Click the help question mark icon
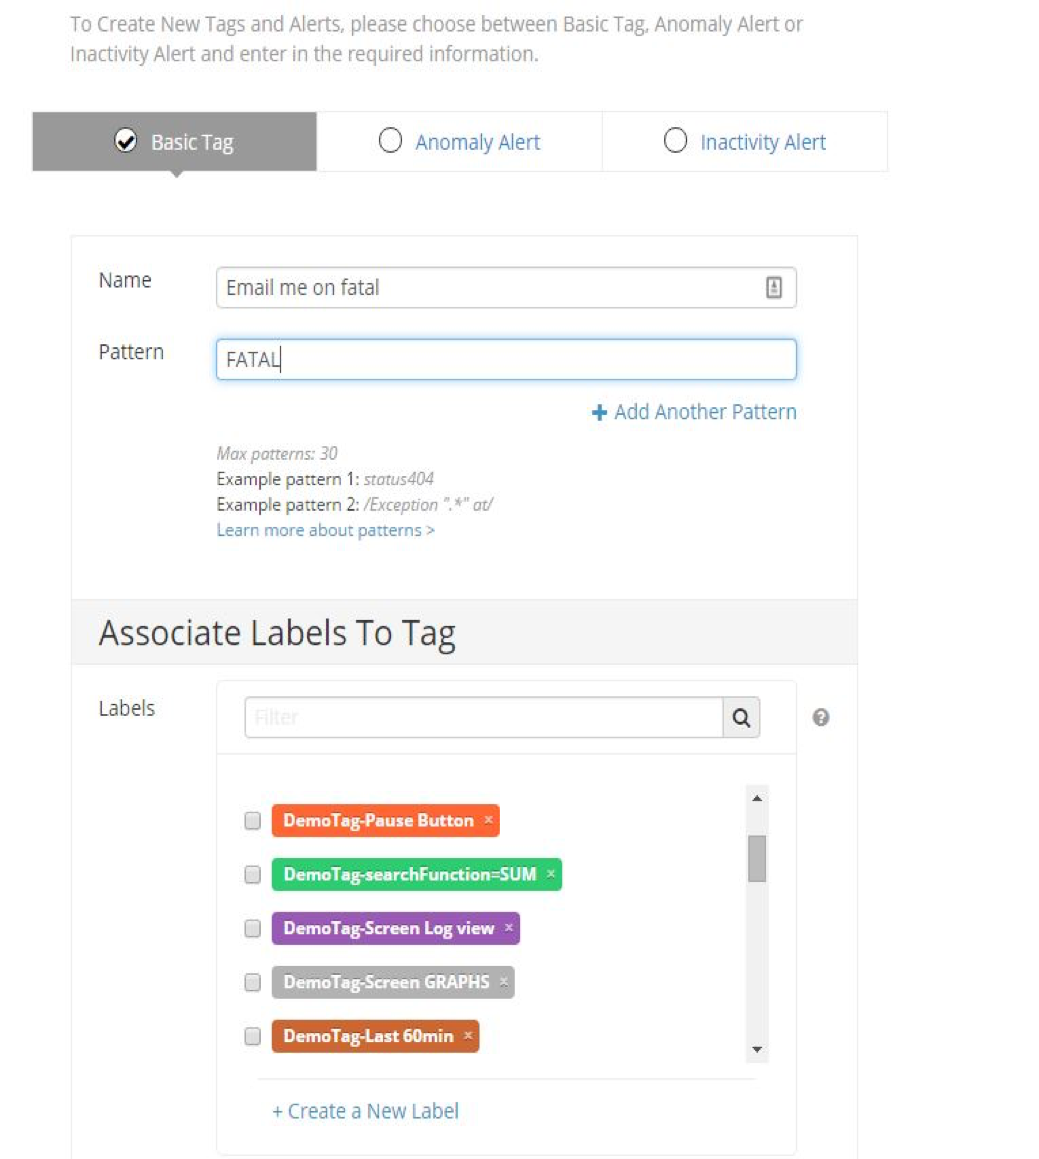Image resolution: width=1039 pixels, height=1159 pixels. coord(821,717)
